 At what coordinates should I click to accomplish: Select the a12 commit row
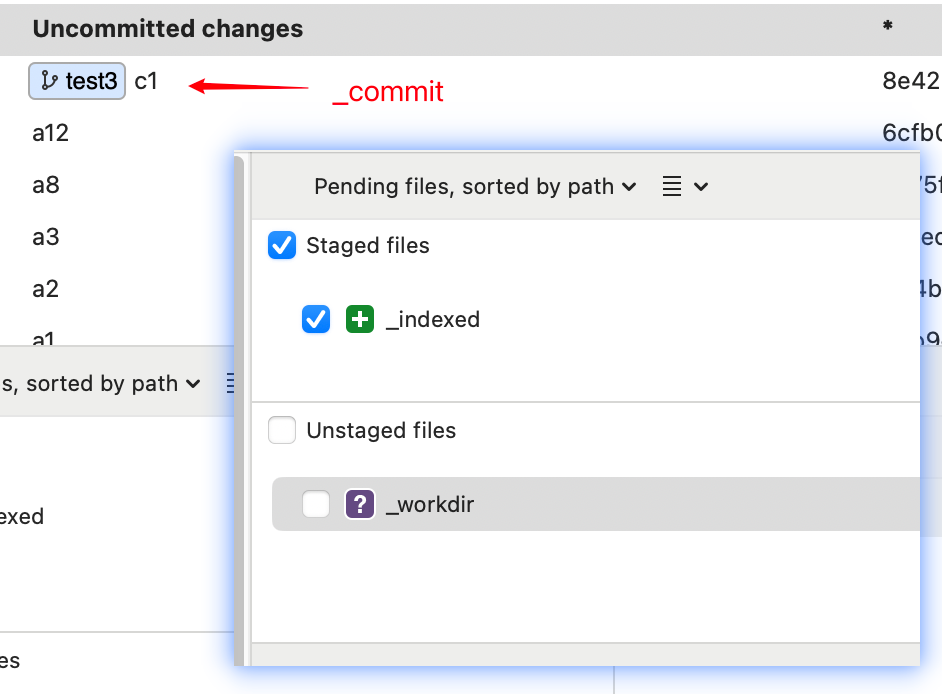click(50, 133)
